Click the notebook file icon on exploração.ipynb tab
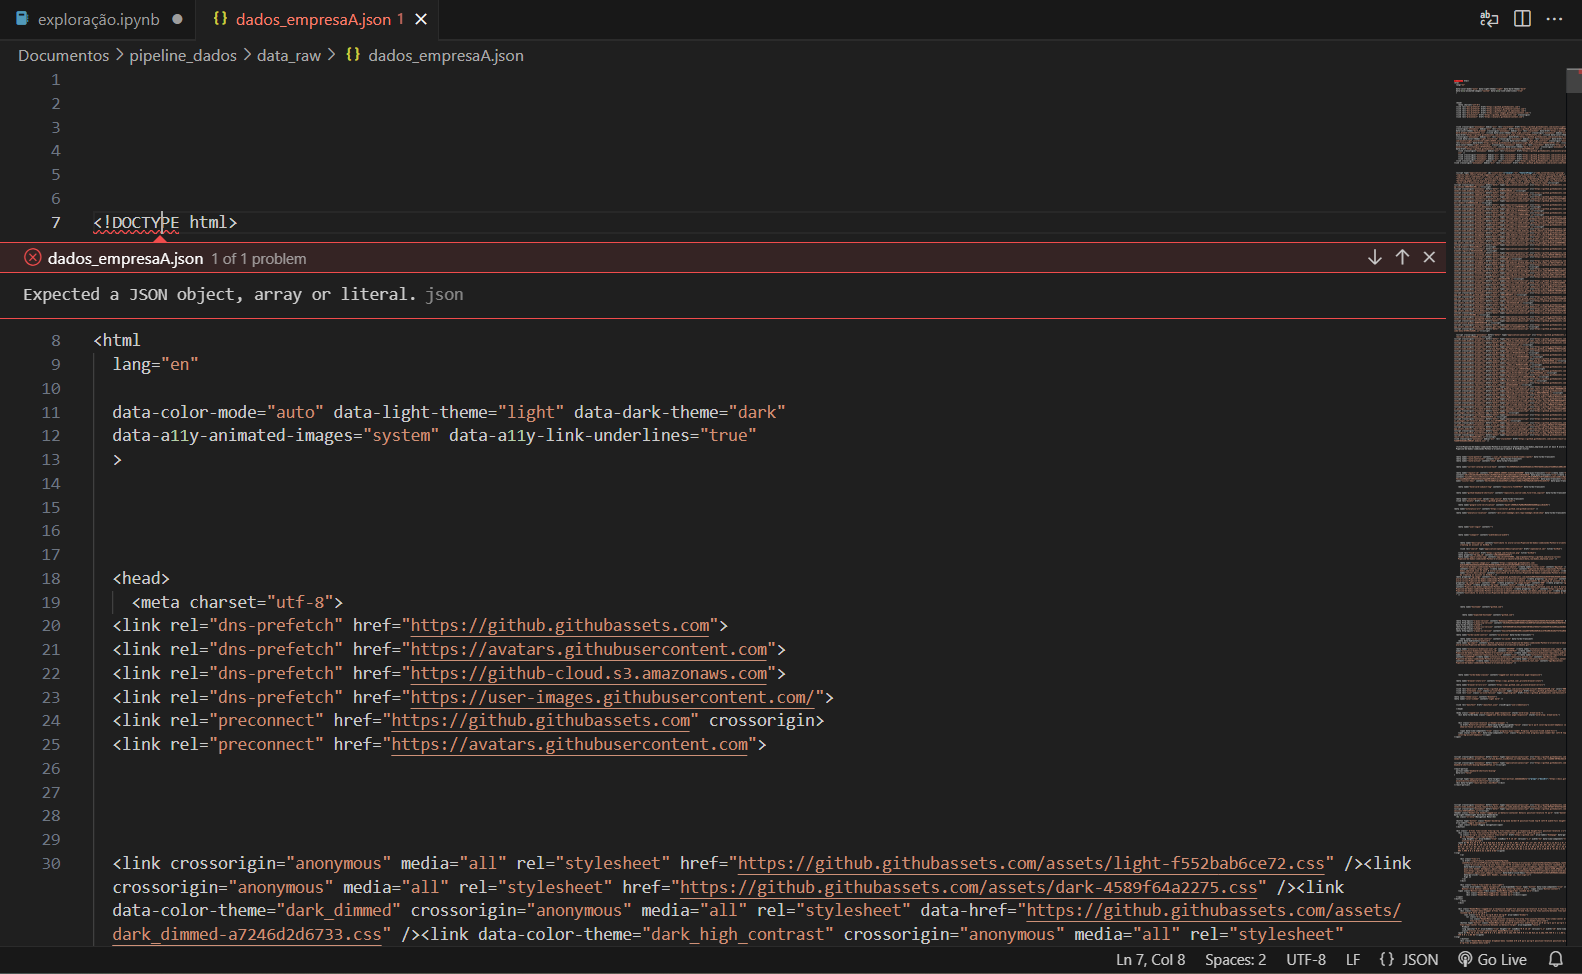The height and width of the screenshot is (974, 1582). [x=22, y=19]
